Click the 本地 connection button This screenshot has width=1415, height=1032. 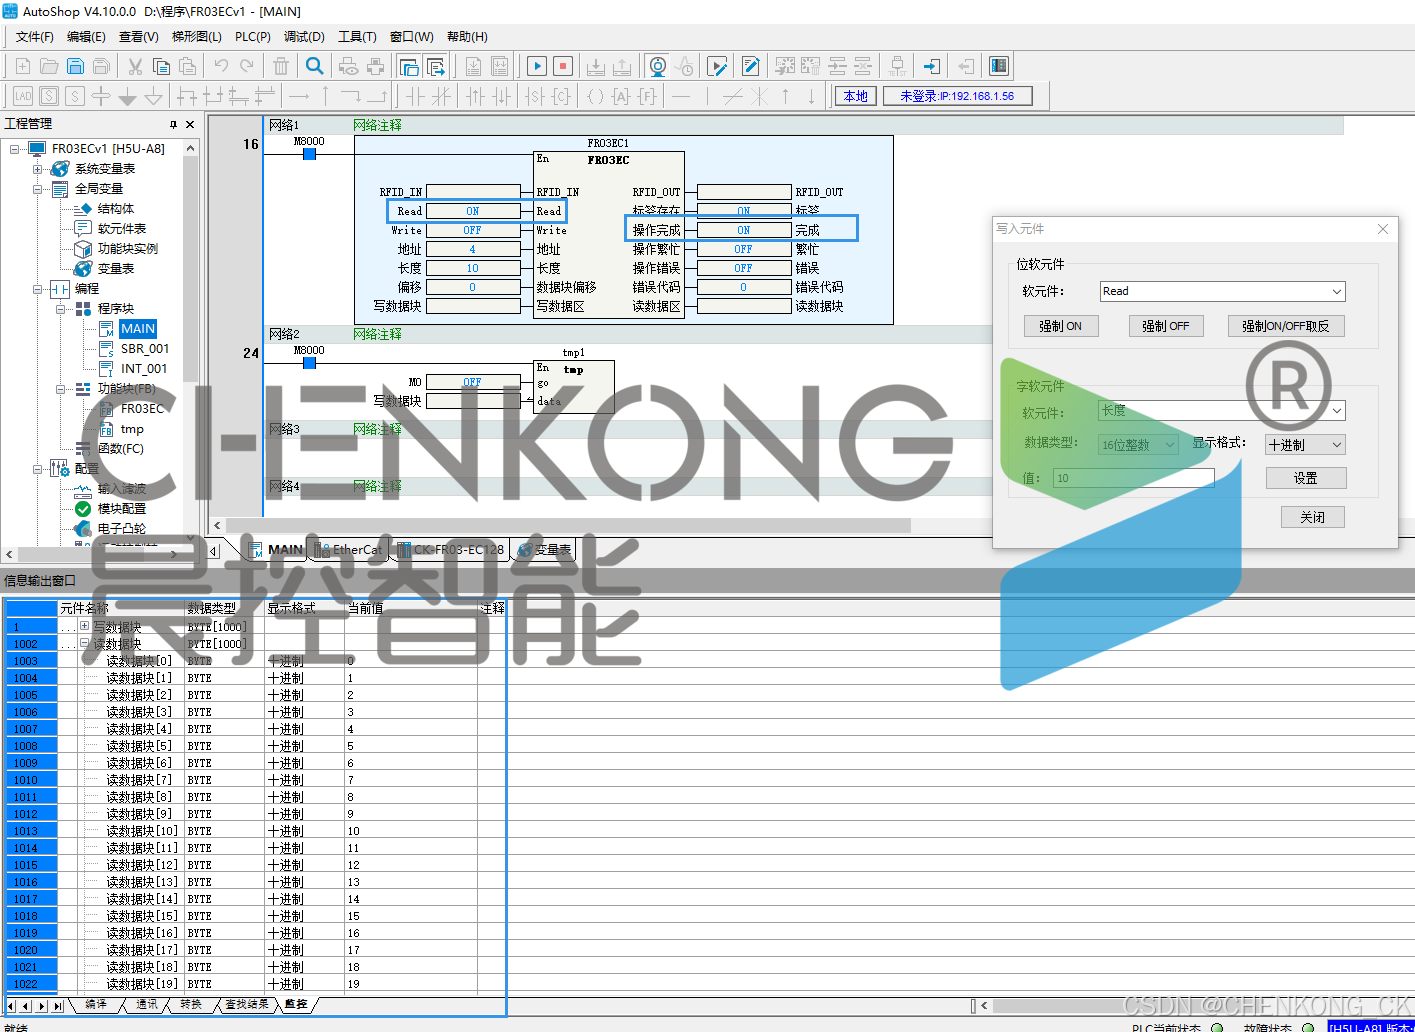click(x=855, y=96)
